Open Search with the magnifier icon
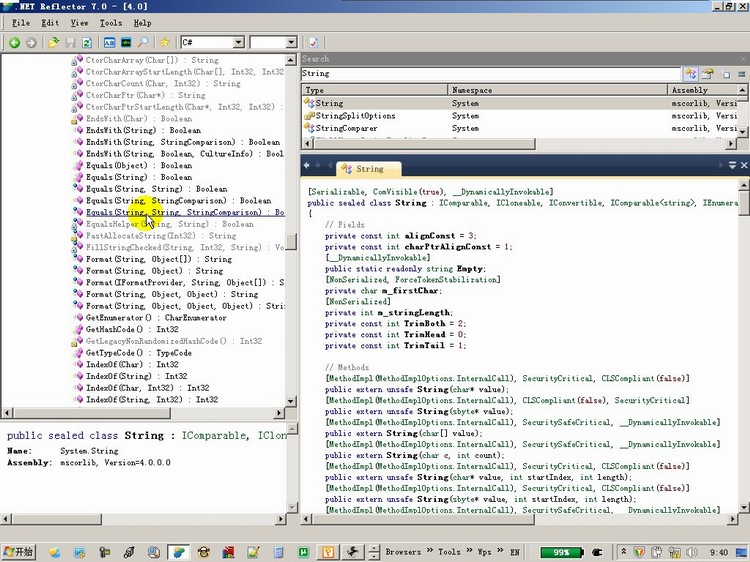The height and width of the screenshot is (562, 750). pos(143,43)
